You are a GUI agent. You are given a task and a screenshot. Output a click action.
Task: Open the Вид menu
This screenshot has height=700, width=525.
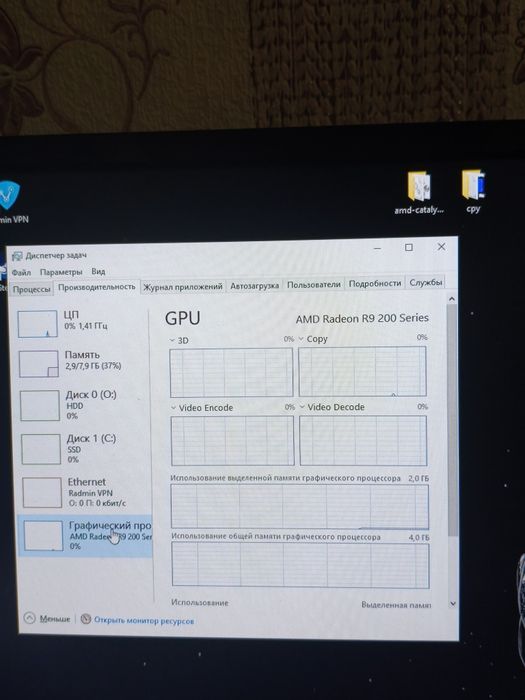coord(98,271)
